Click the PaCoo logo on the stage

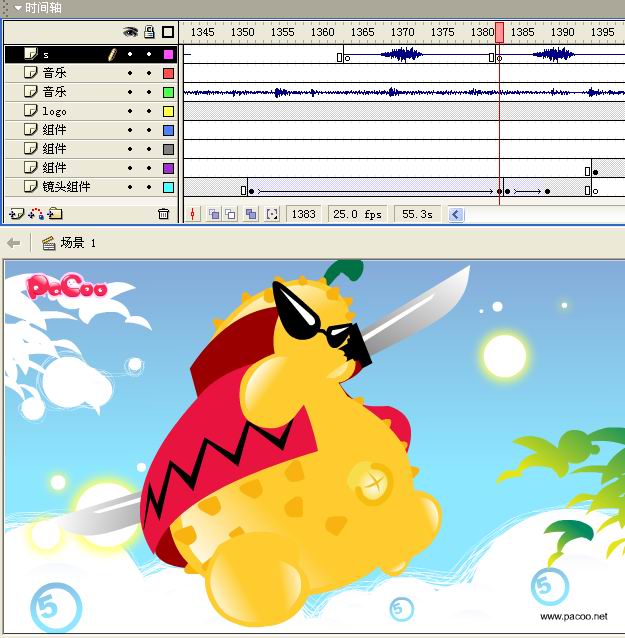(67, 287)
